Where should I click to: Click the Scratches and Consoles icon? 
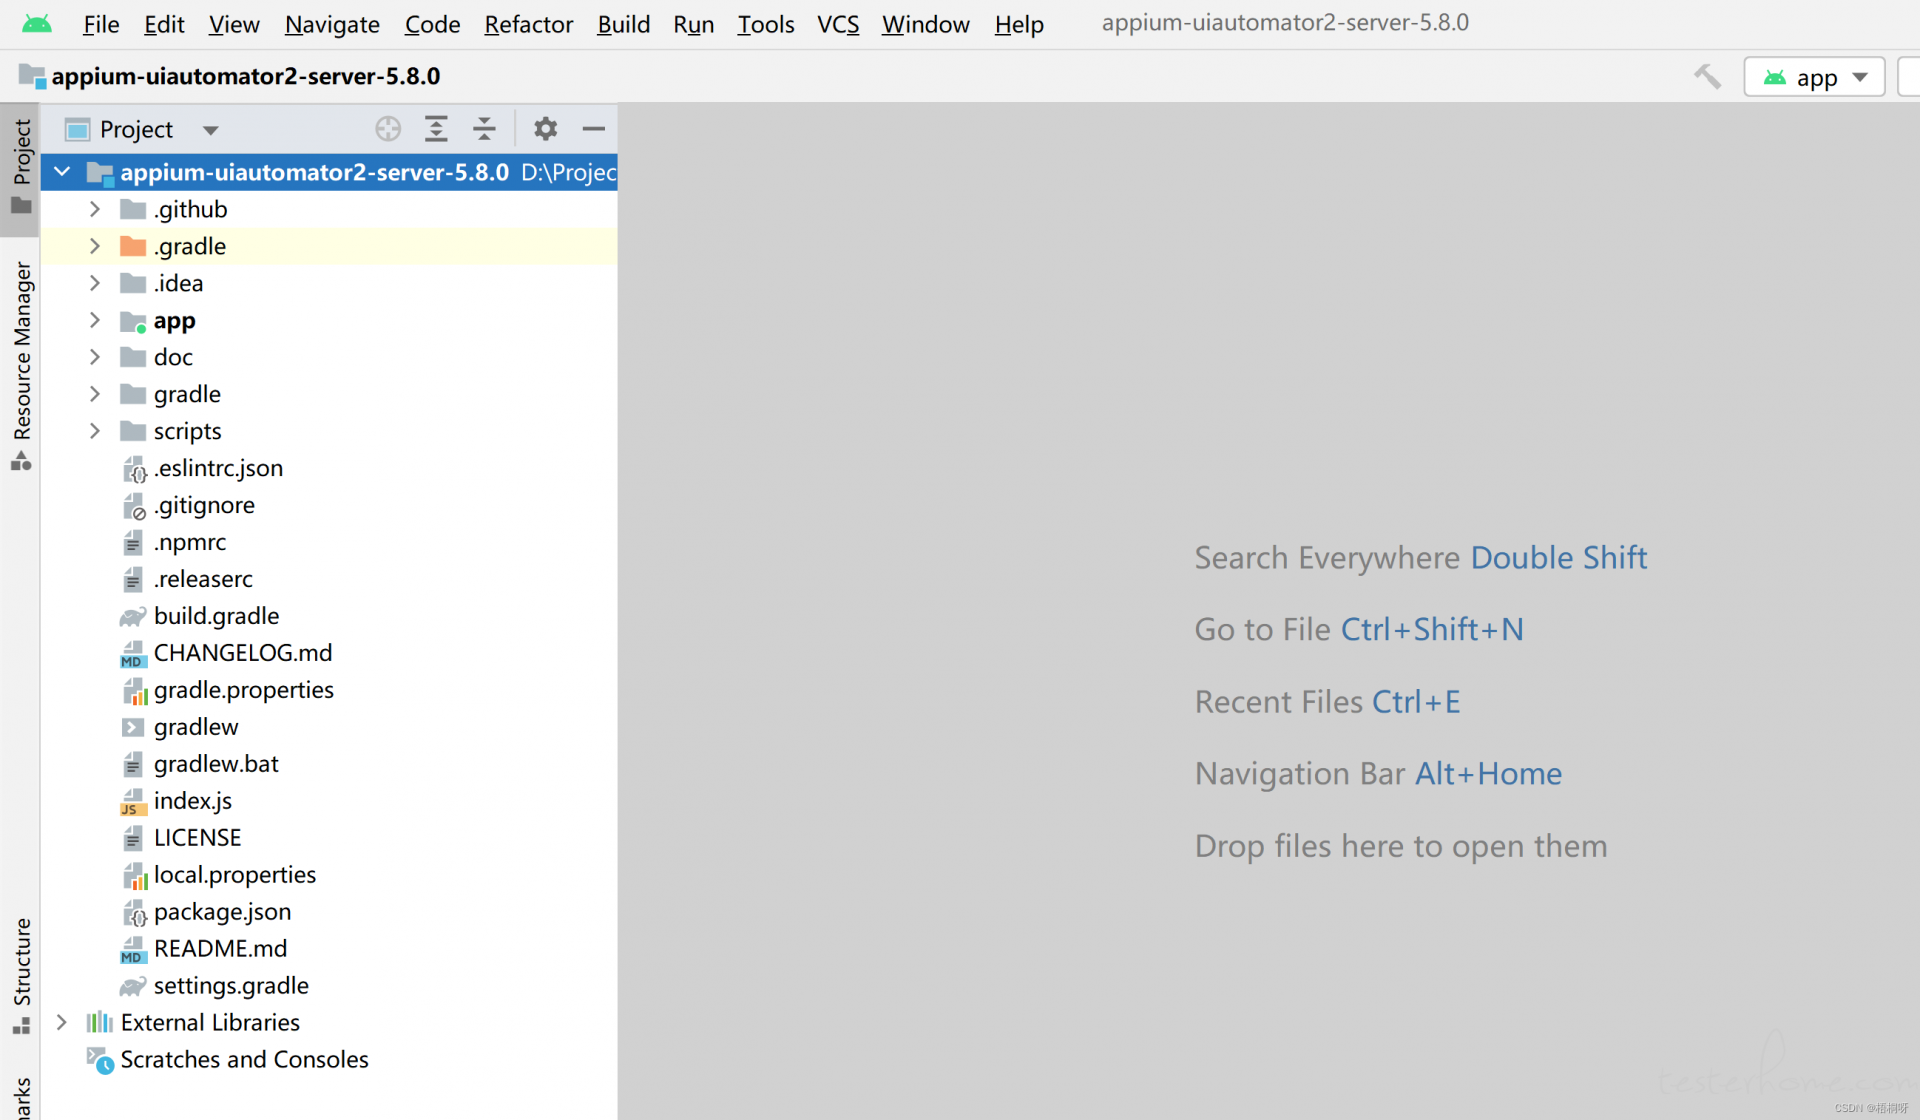(100, 1060)
